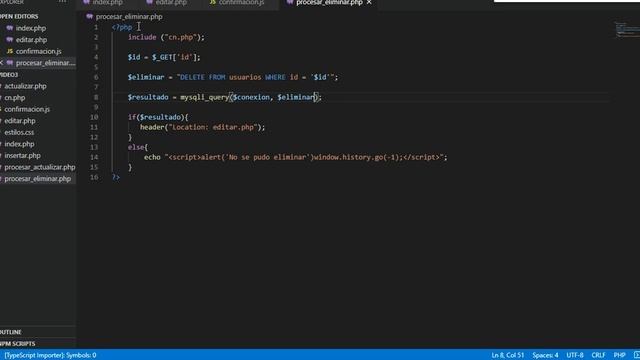Click the else keyword on line 13

(136, 147)
